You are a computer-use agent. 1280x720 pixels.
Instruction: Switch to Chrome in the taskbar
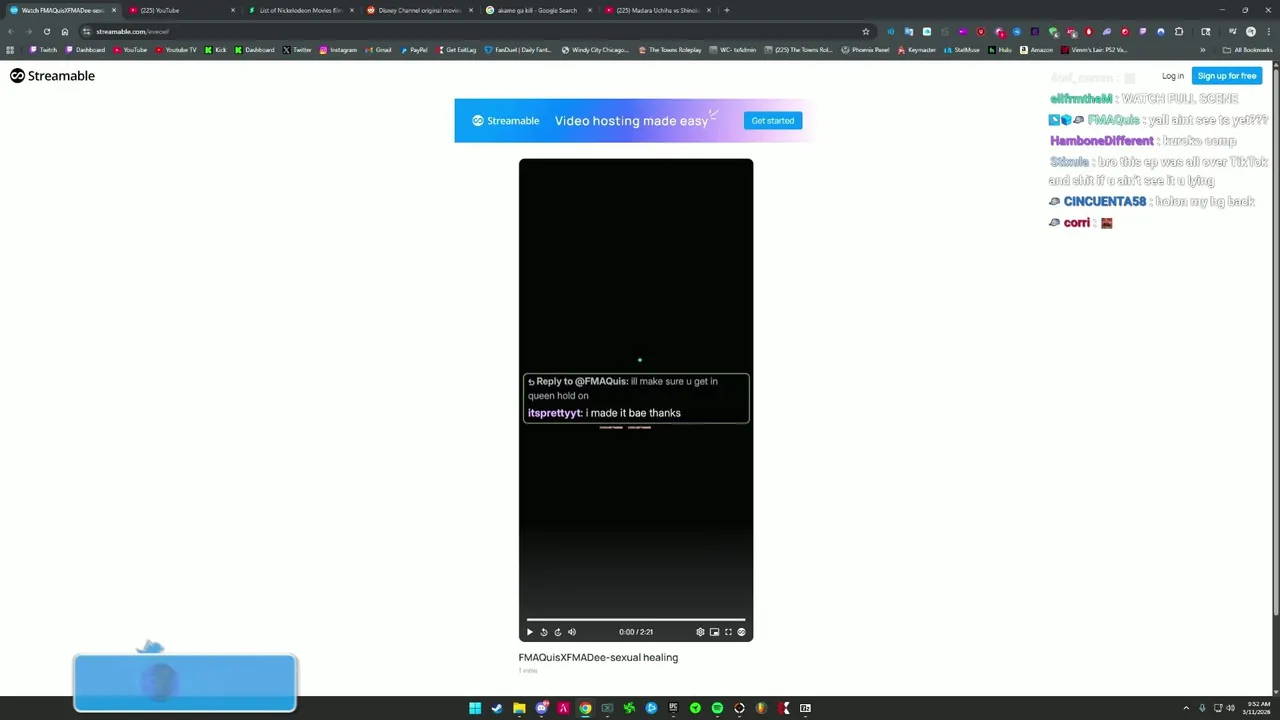tap(585, 708)
